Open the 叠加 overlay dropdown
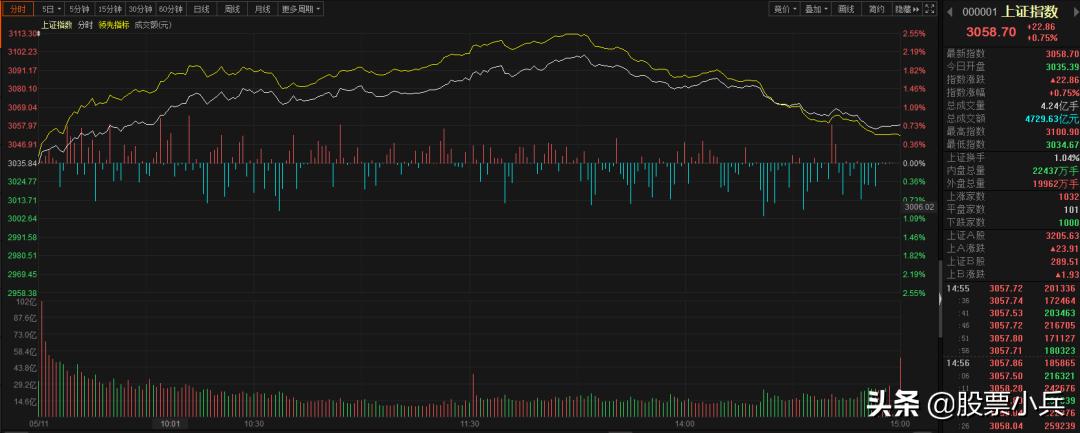This screenshot has width=1080, height=433. point(817,9)
